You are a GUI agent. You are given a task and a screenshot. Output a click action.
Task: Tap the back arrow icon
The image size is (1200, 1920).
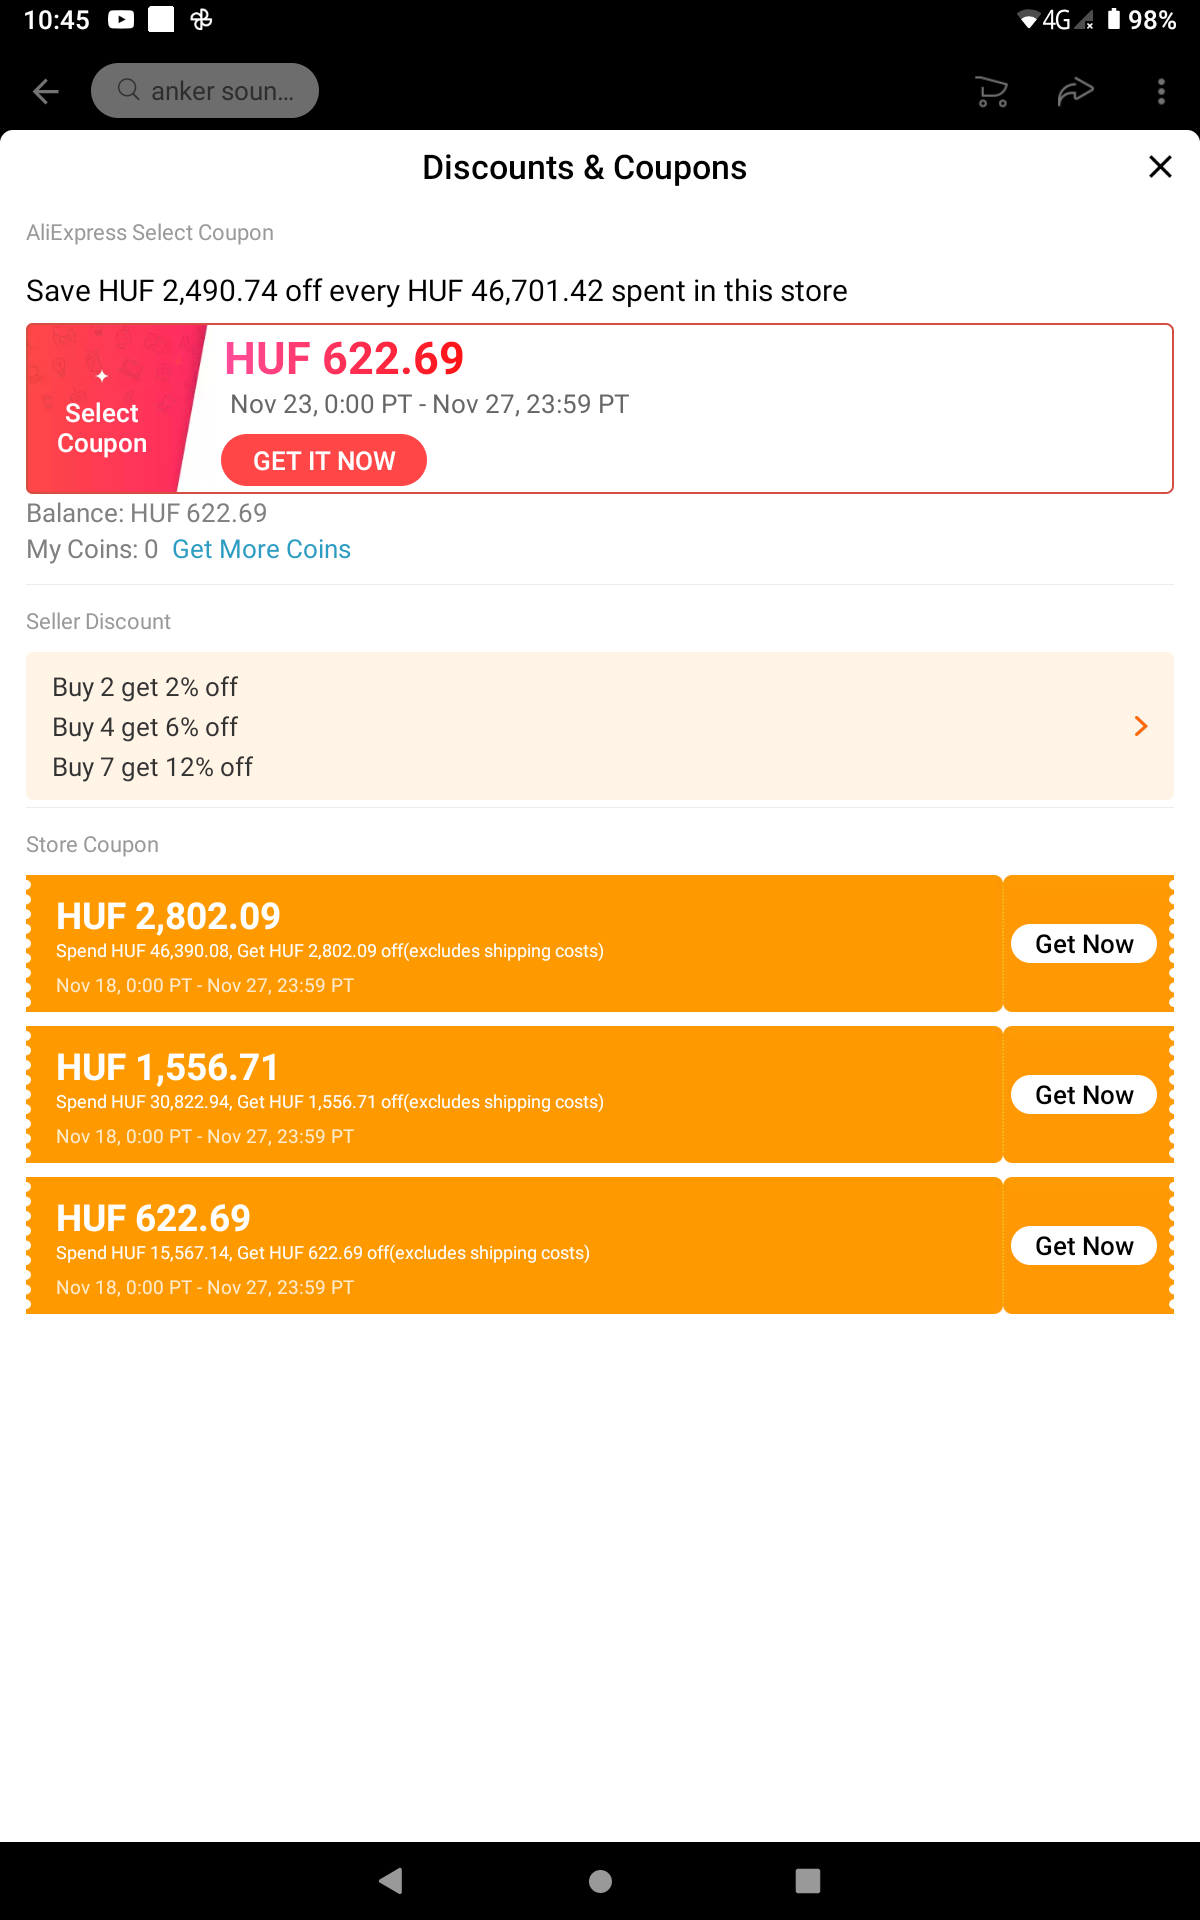pyautogui.click(x=46, y=92)
